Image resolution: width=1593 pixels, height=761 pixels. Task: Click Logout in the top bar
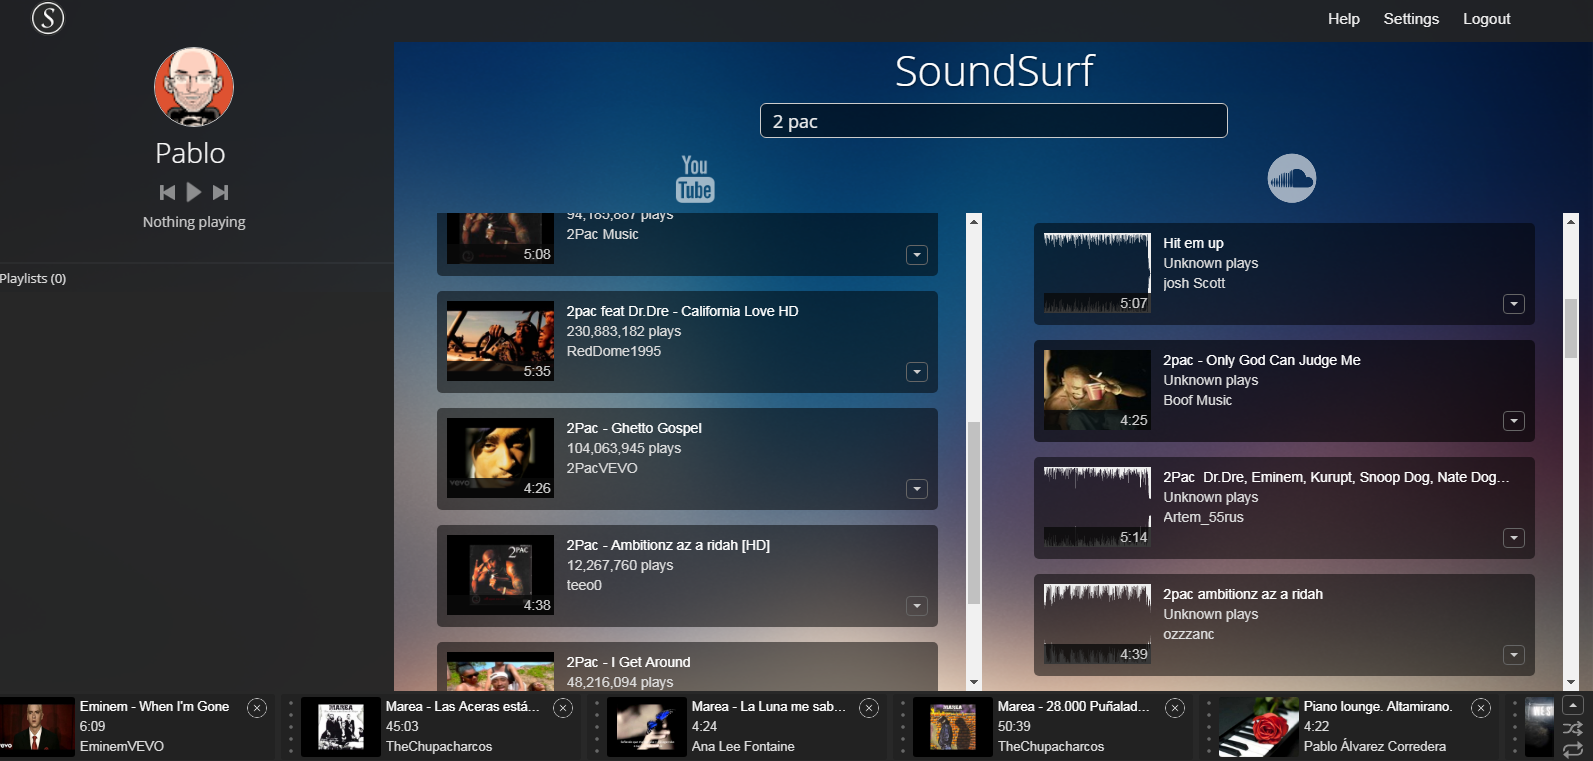(1487, 19)
